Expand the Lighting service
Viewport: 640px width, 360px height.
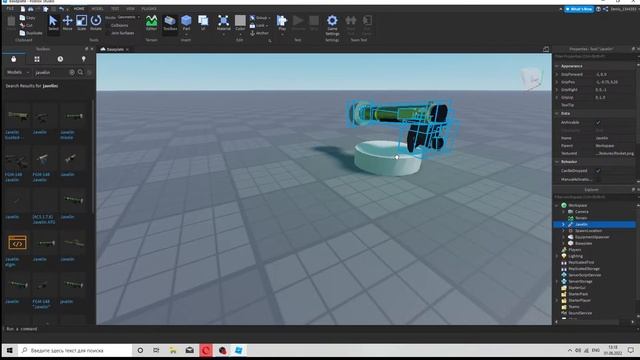pos(557,256)
